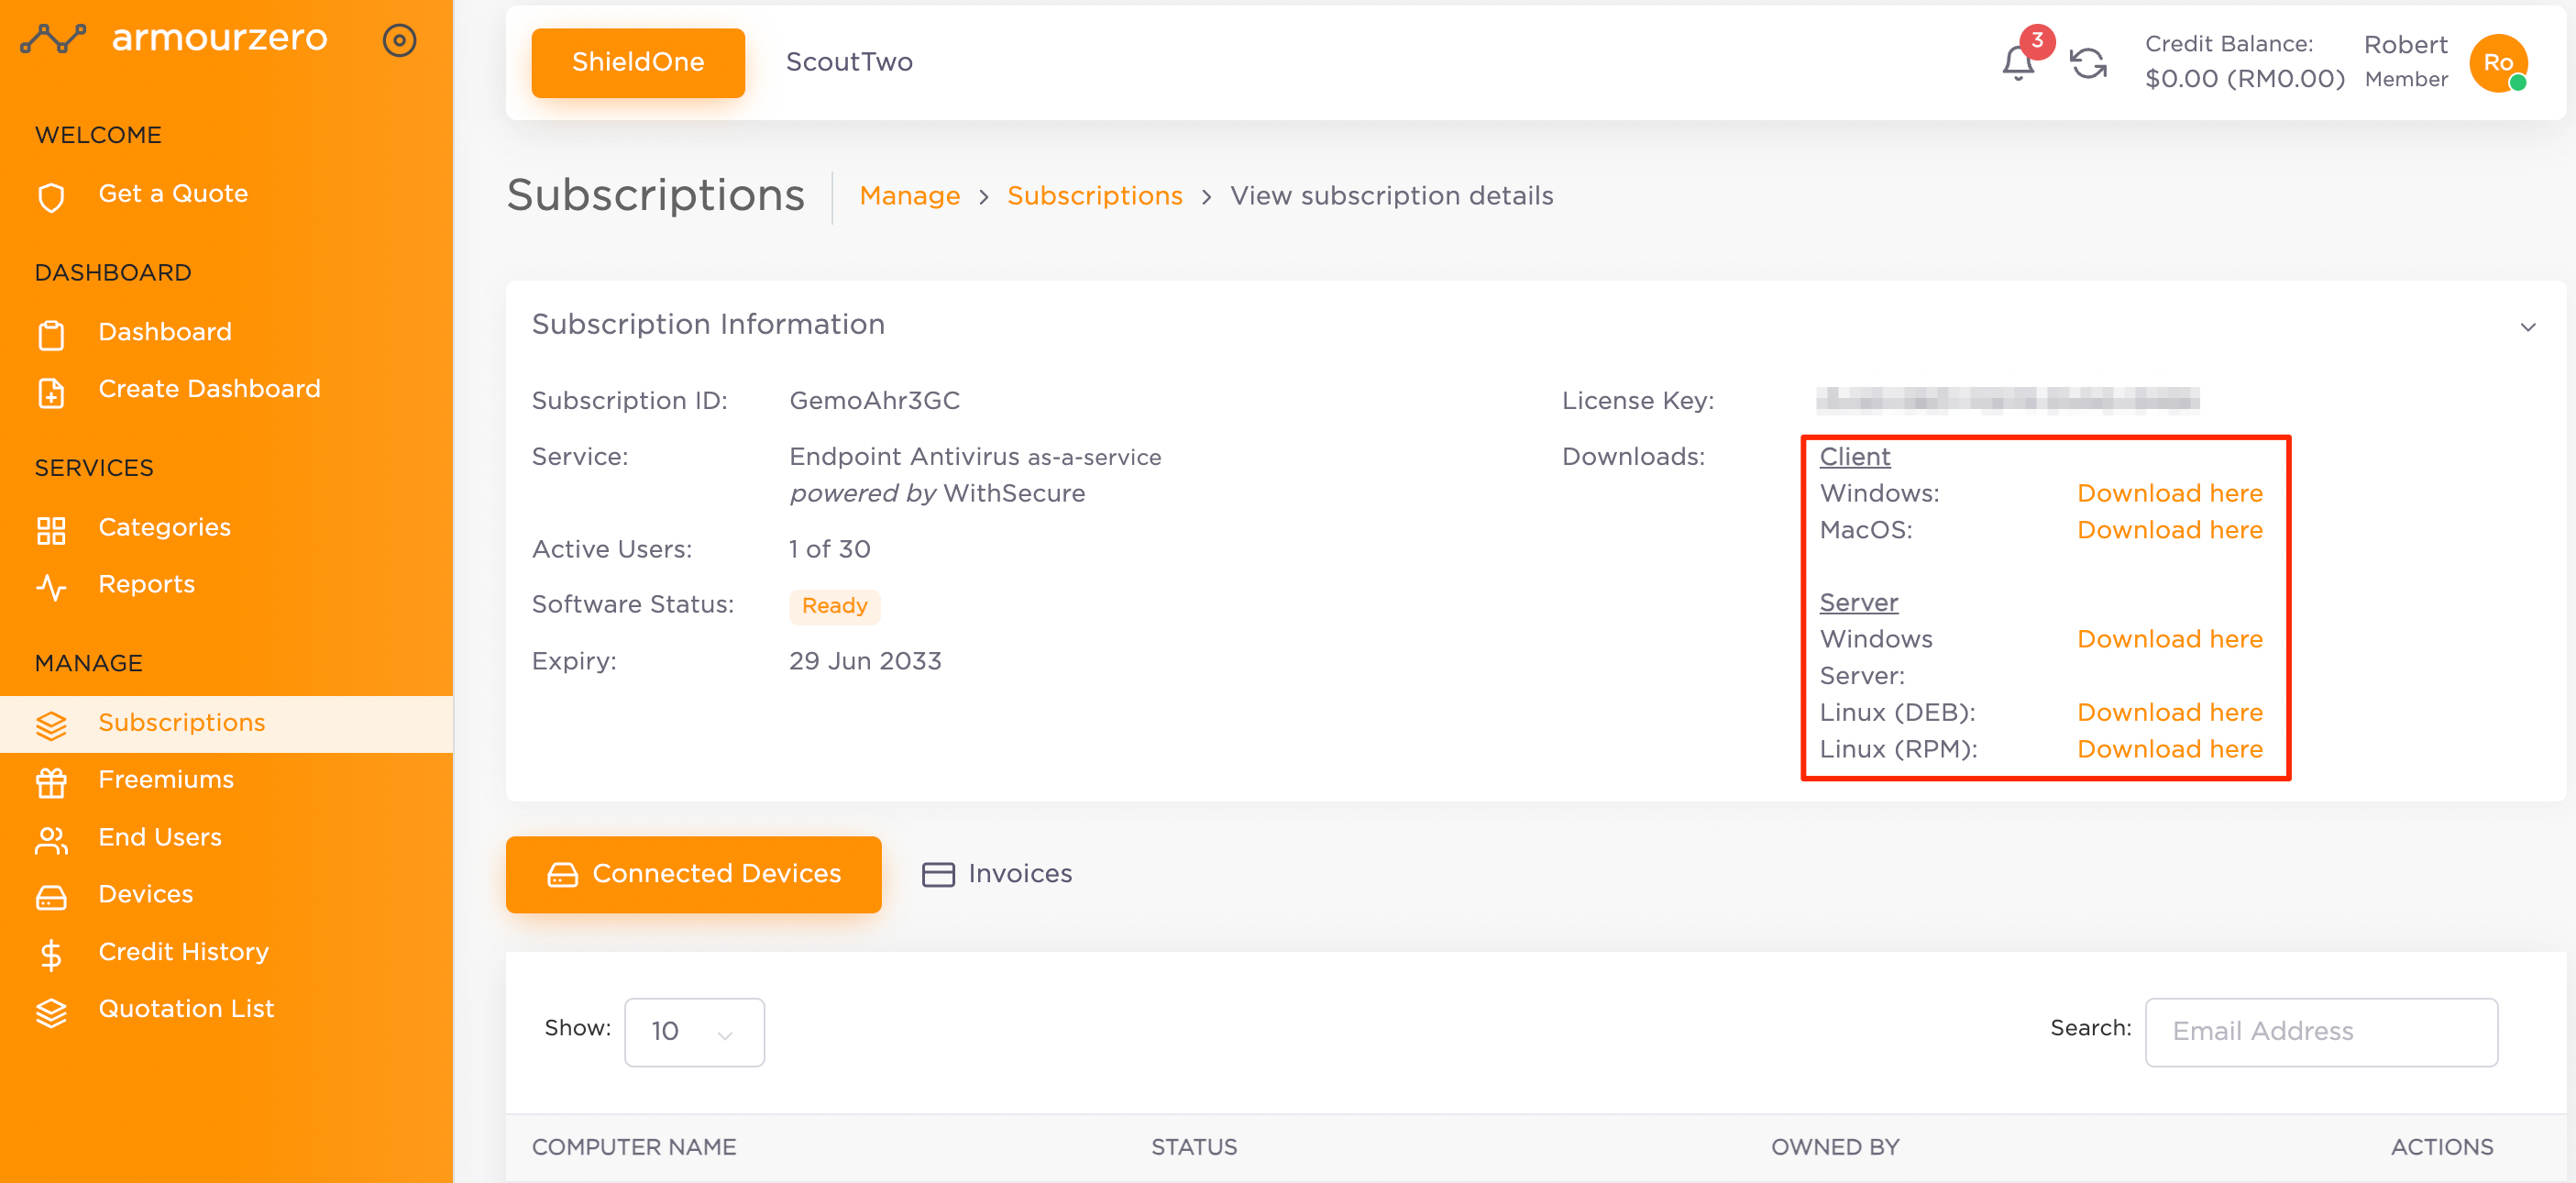The width and height of the screenshot is (2576, 1183).
Task: Click the Dashboard clipboard icon
Action: click(x=51, y=334)
